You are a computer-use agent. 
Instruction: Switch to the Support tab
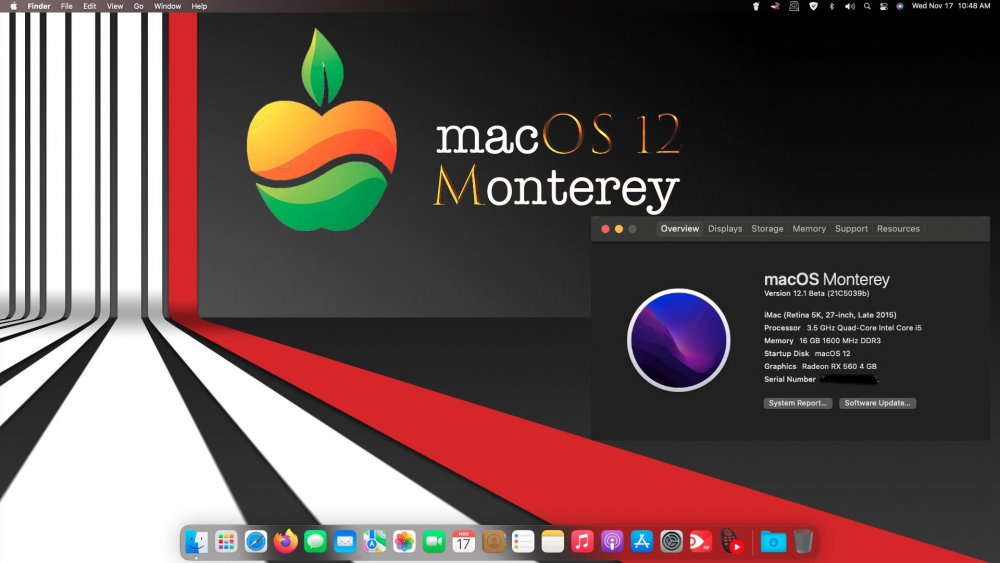[x=851, y=228]
